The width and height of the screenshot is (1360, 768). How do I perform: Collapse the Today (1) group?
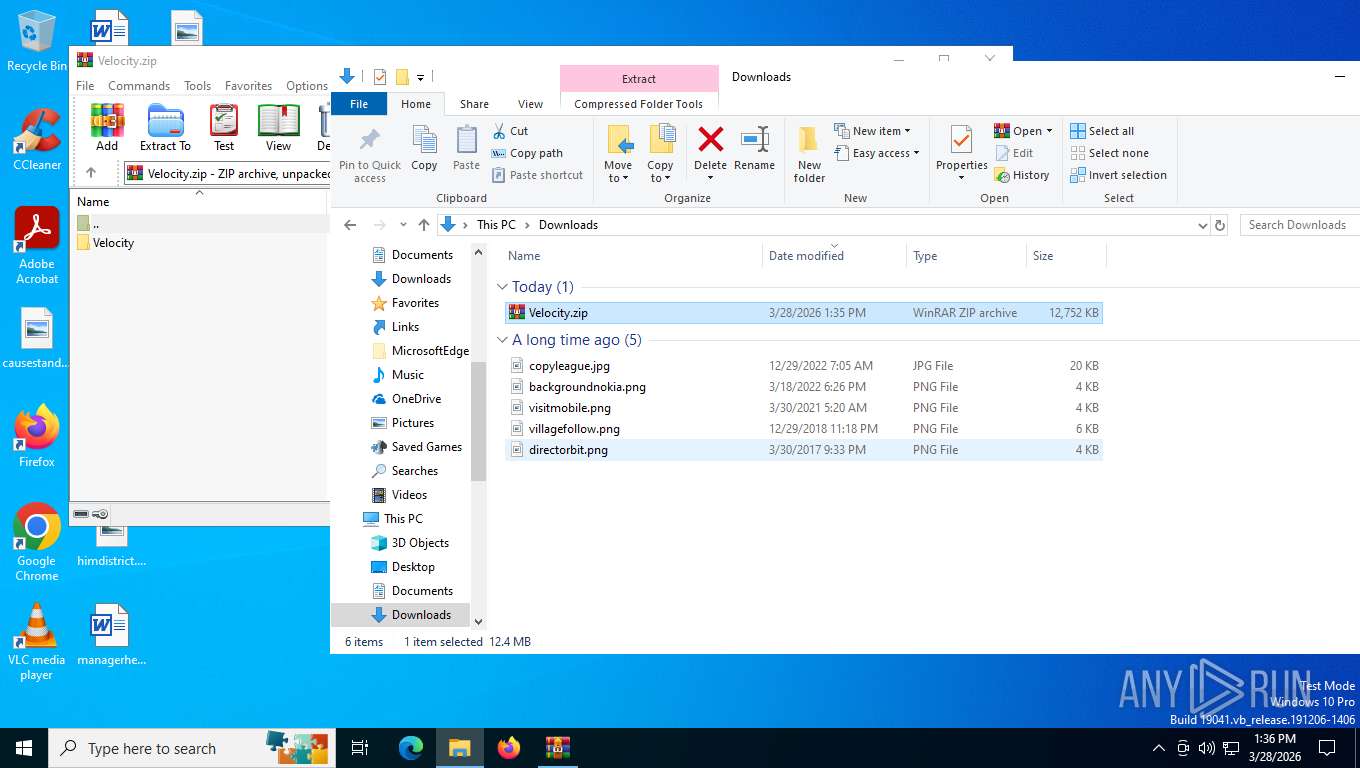coord(502,287)
